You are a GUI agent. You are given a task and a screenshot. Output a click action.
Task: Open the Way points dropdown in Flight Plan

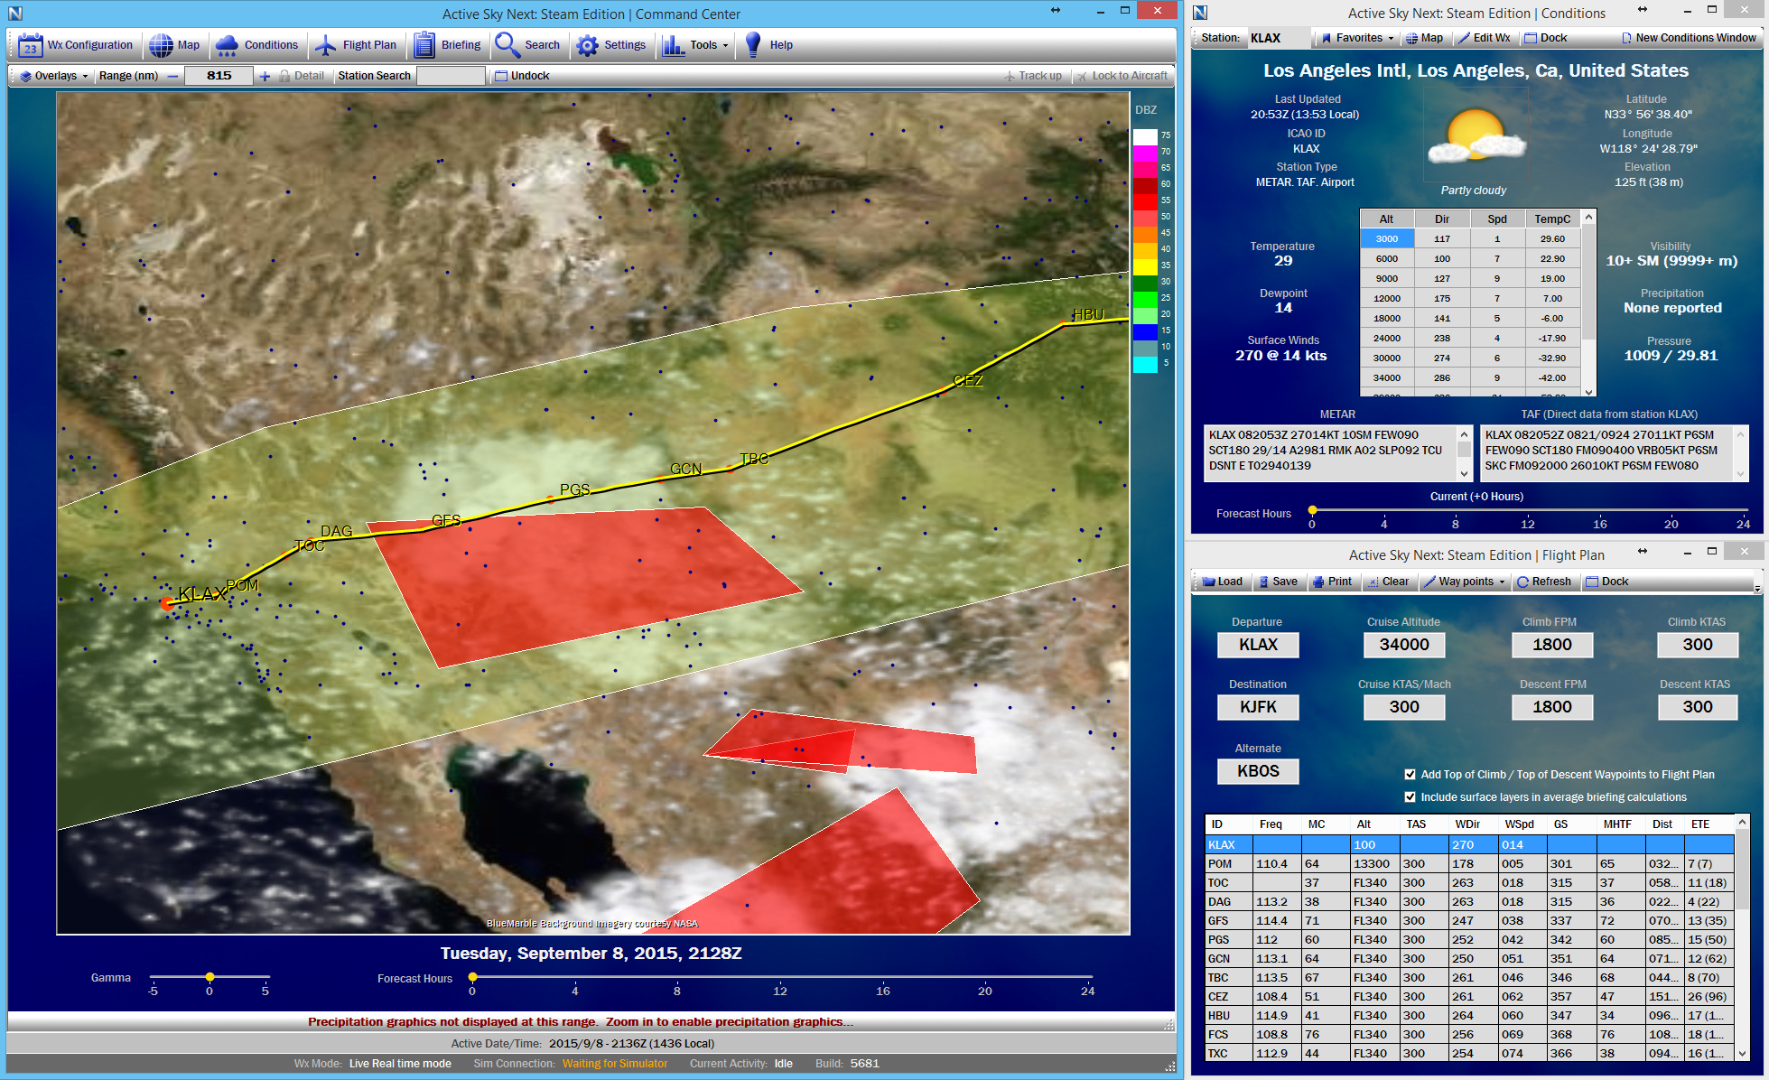point(1464,581)
